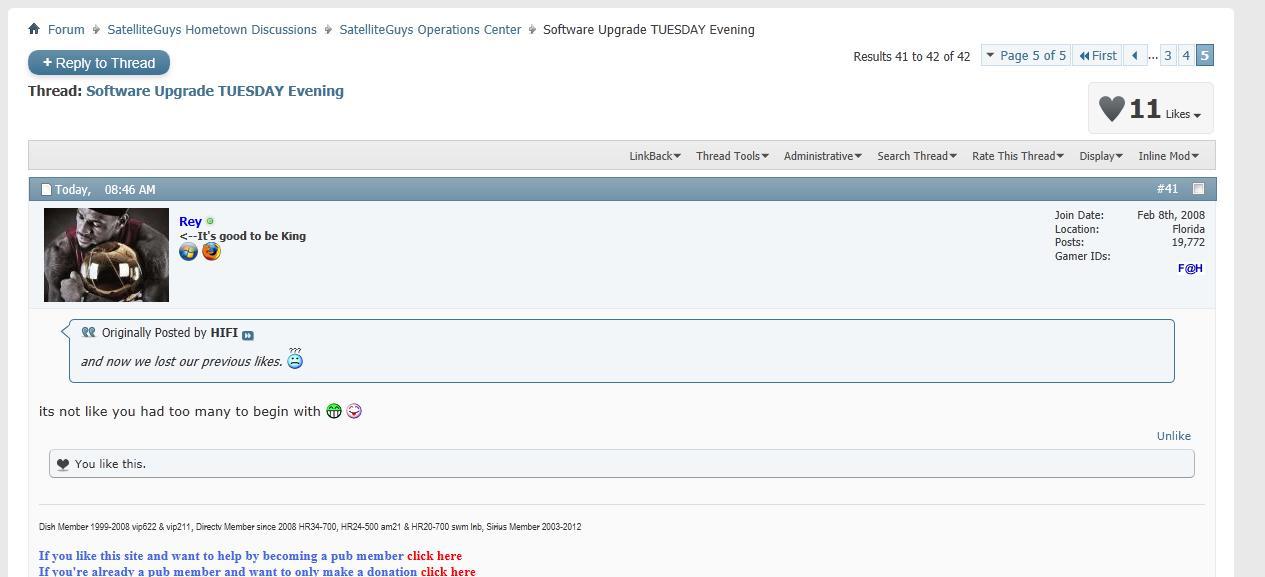This screenshot has height=577, width=1265.
Task: Go to previous page arrow icon
Action: 1135,56
